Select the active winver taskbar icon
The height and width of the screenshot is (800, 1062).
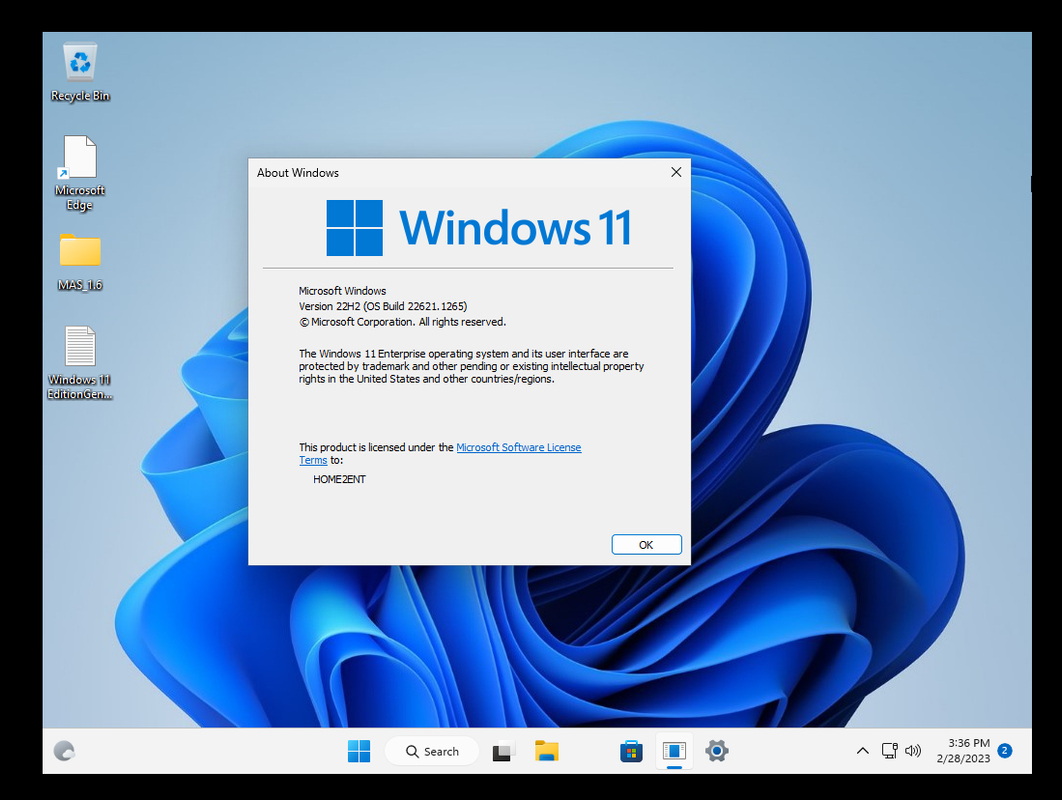point(674,751)
